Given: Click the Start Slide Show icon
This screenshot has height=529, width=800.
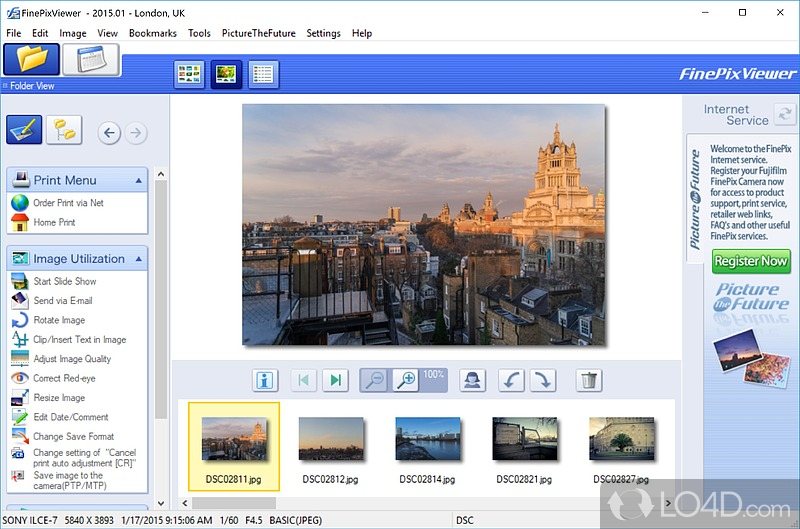Looking at the screenshot, I should click(20, 281).
